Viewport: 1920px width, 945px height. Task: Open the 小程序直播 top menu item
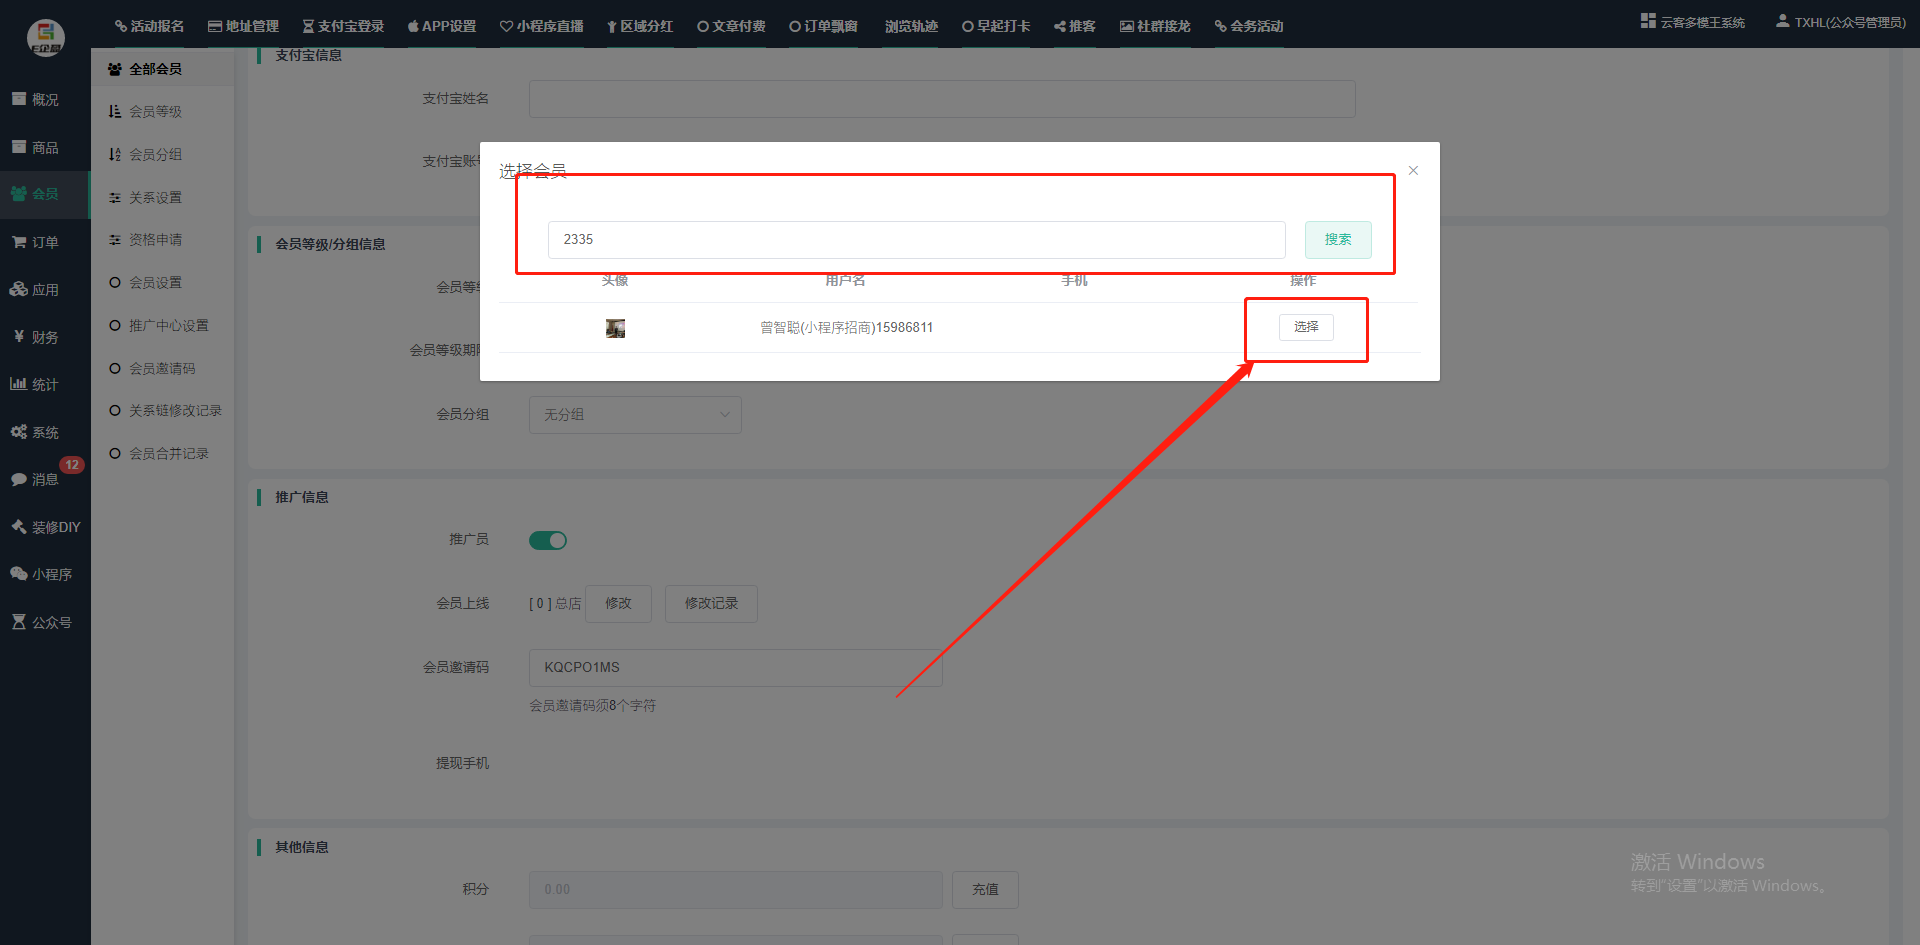[541, 26]
